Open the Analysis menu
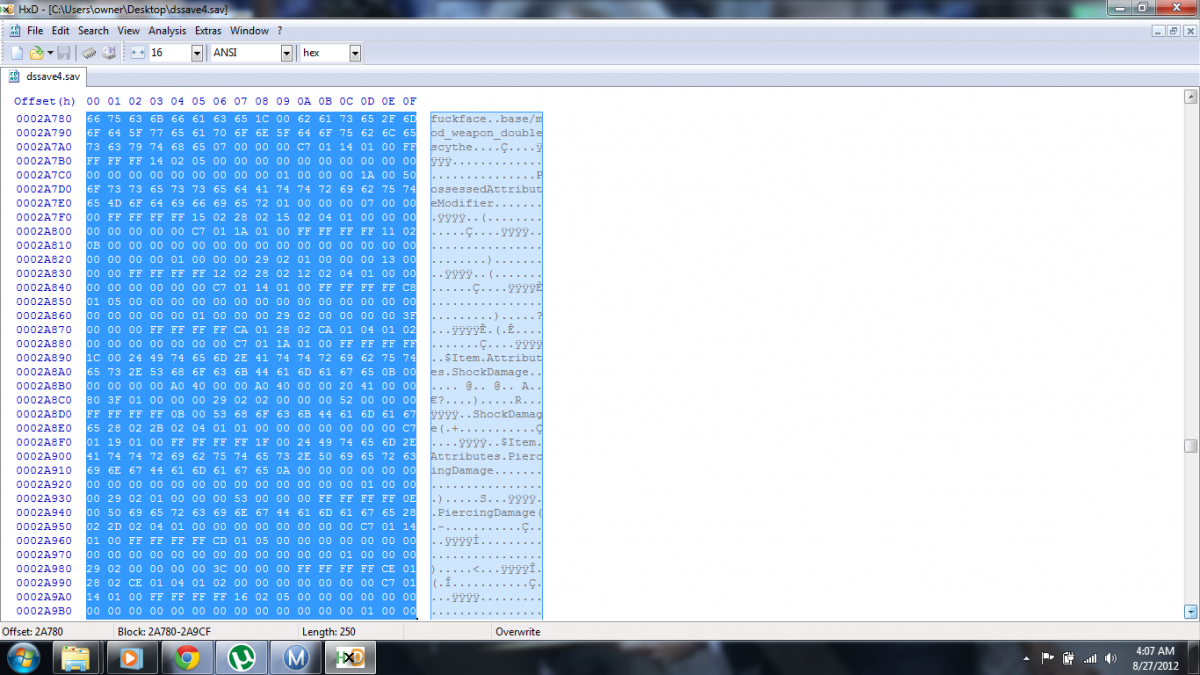The width and height of the screenshot is (1200, 675). point(167,31)
